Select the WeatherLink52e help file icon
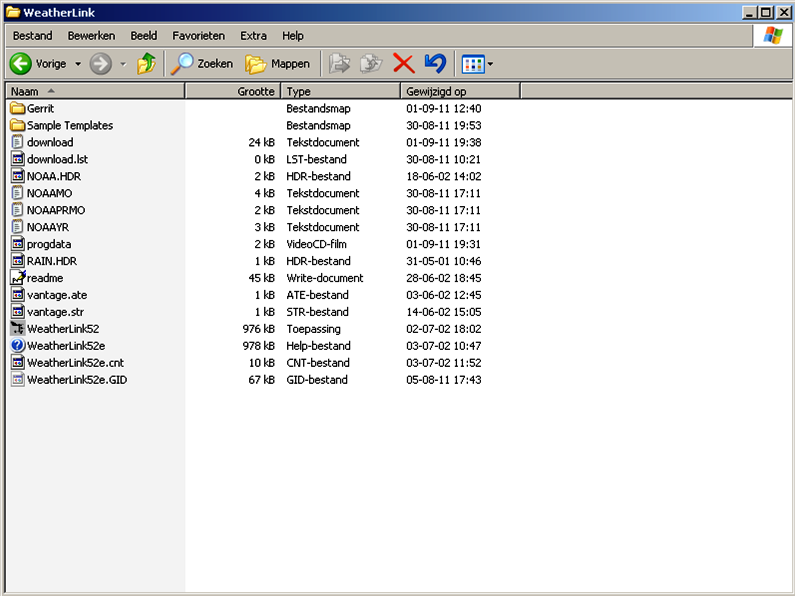Image resolution: width=795 pixels, height=596 pixels. [17, 346]
